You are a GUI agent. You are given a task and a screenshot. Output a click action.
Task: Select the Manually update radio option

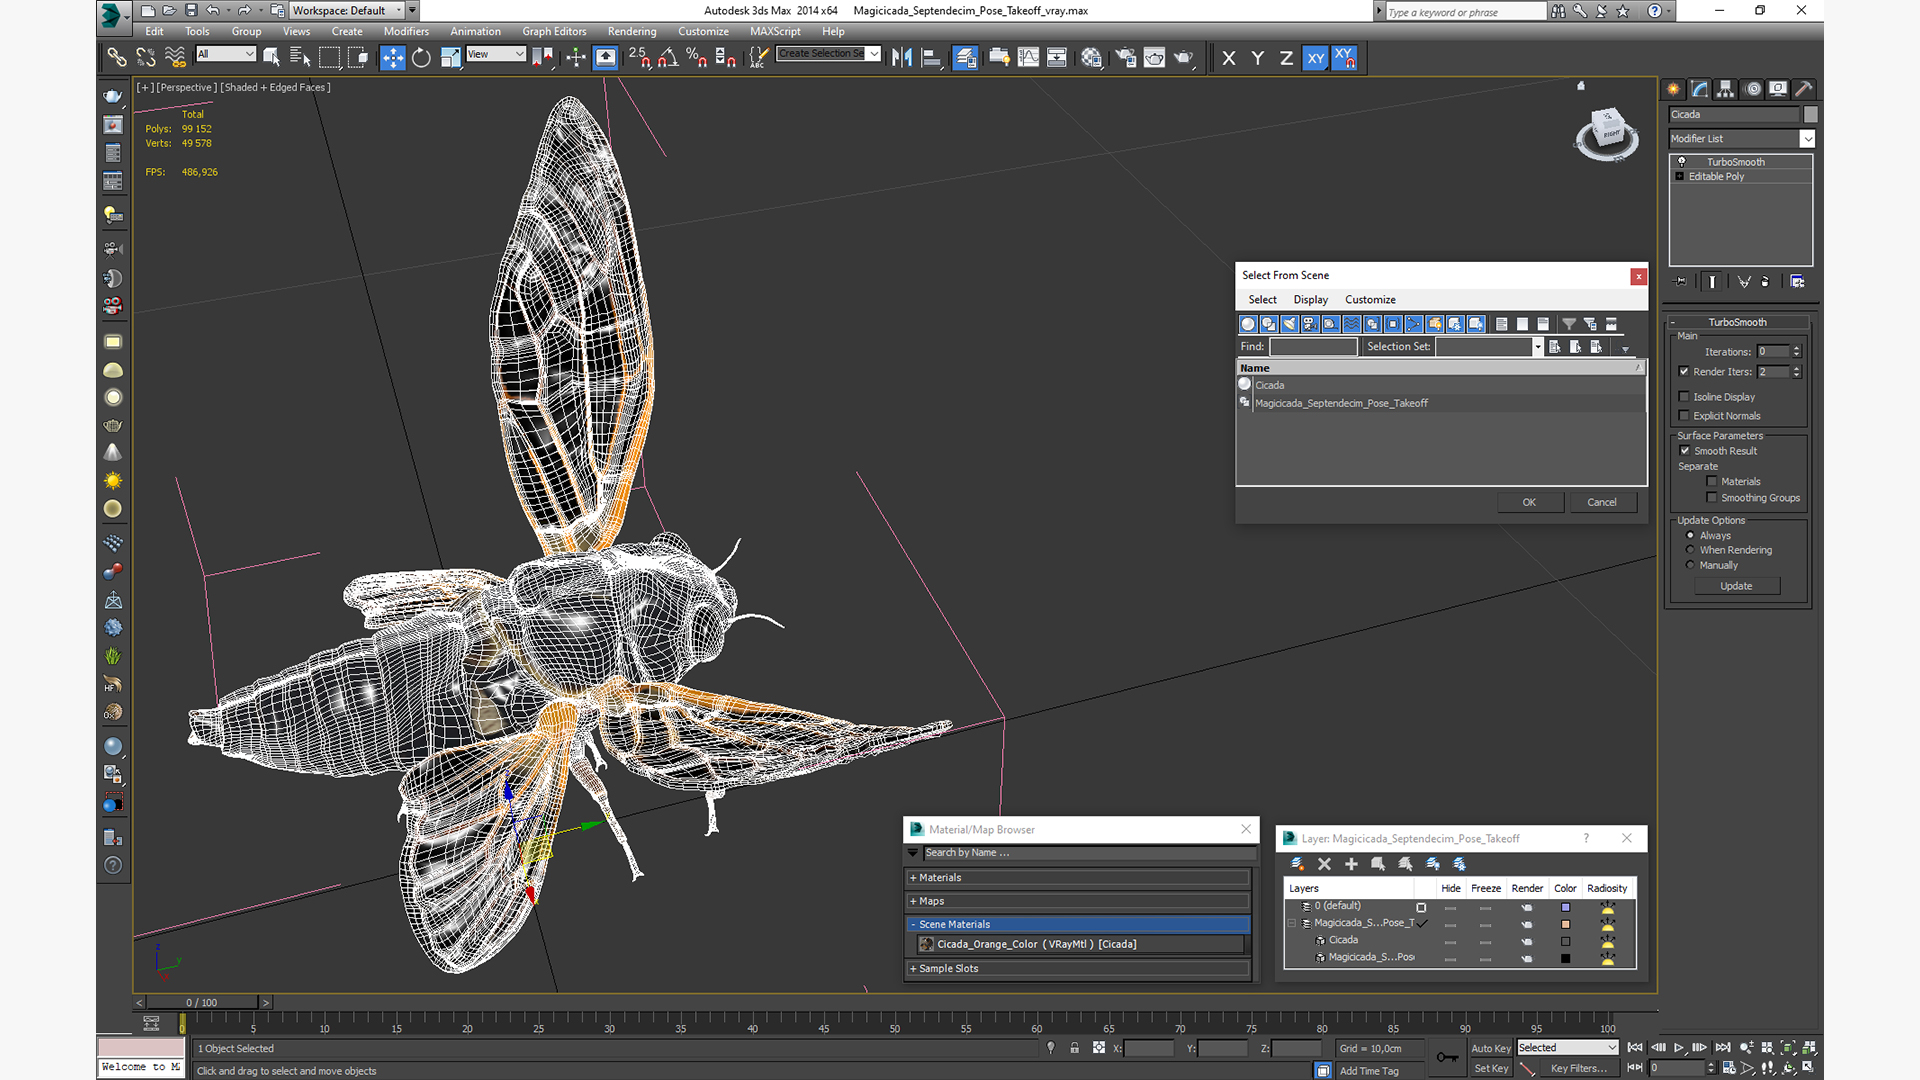click(x=1690, y=565)
